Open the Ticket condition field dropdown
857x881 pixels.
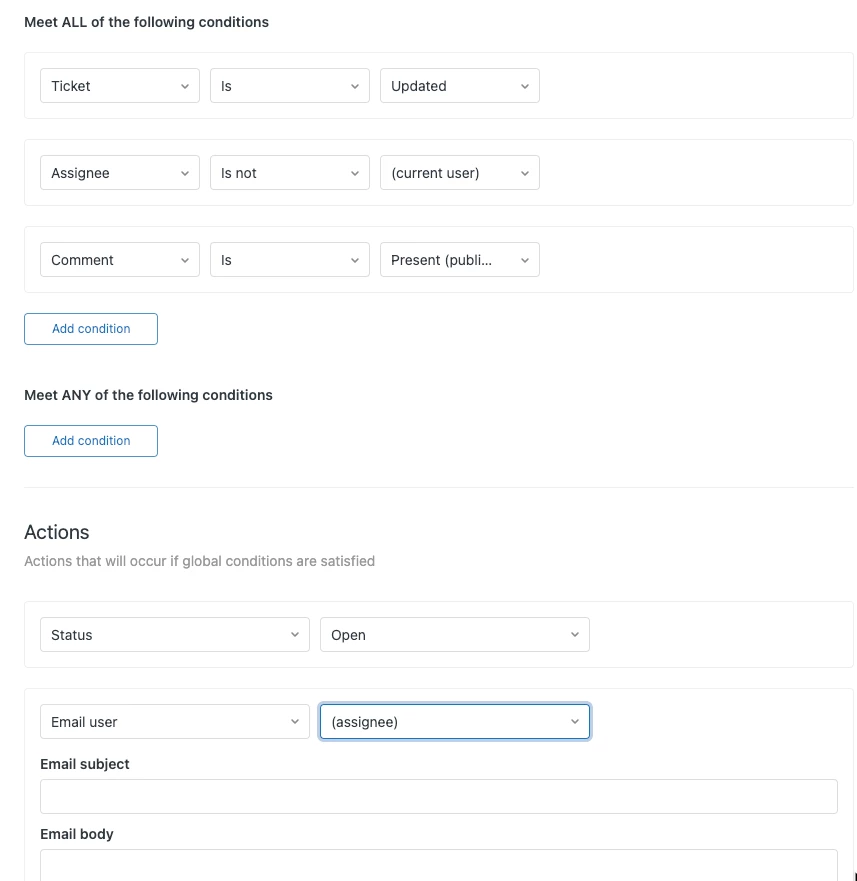[120, 86]
